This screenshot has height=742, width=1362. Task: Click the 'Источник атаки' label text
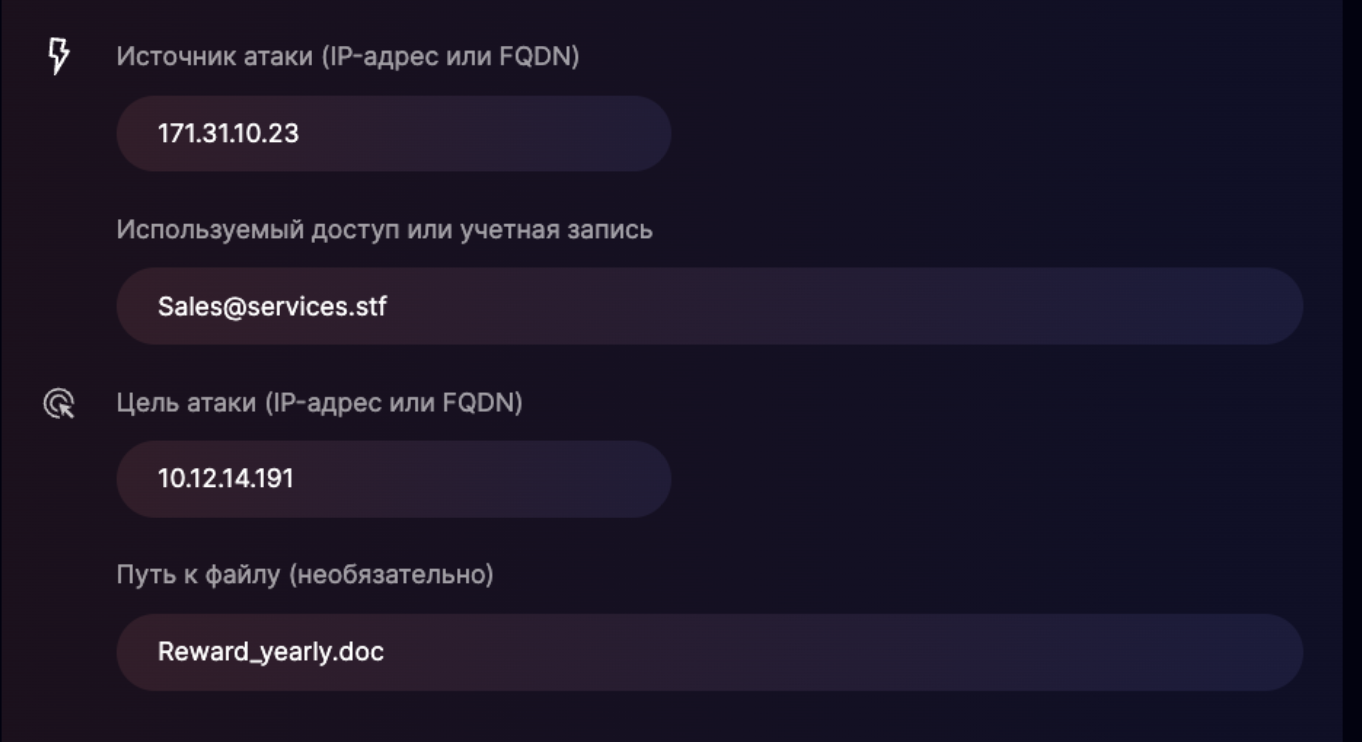(214, 56)
